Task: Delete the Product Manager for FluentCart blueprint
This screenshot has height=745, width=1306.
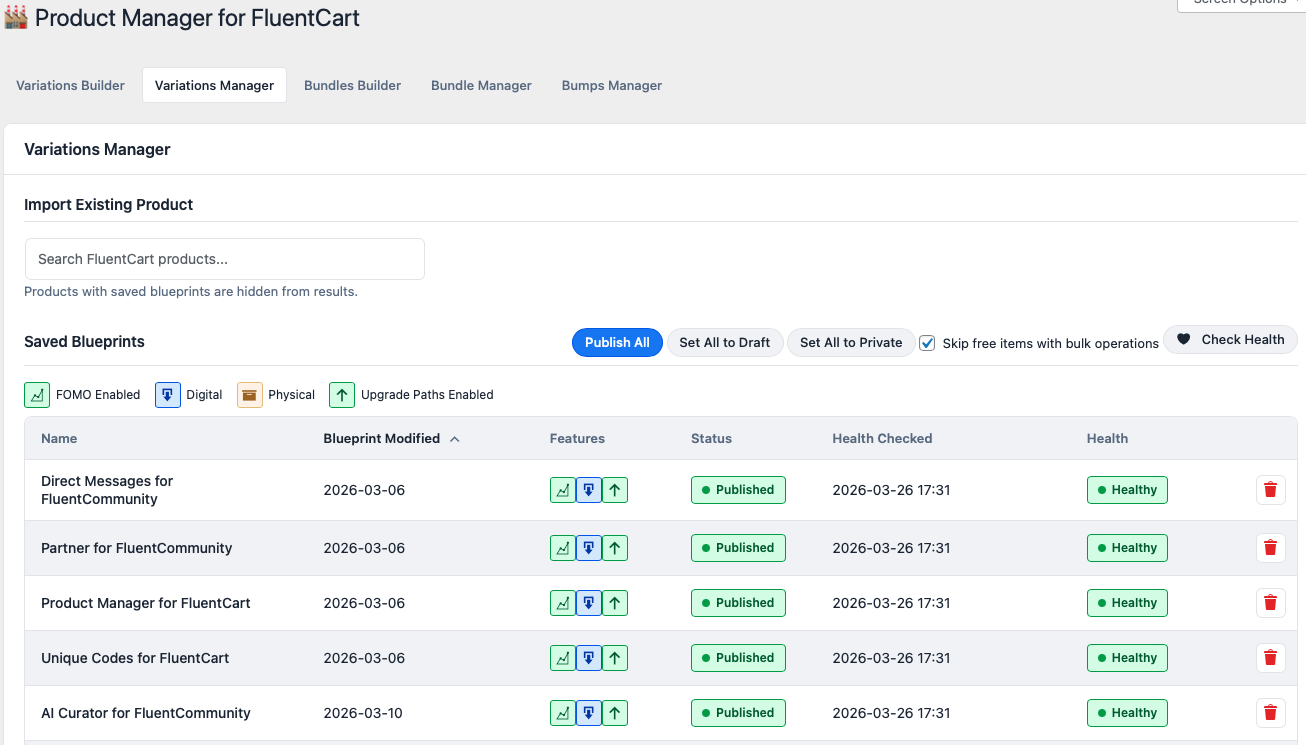Action: (1271, 603)
